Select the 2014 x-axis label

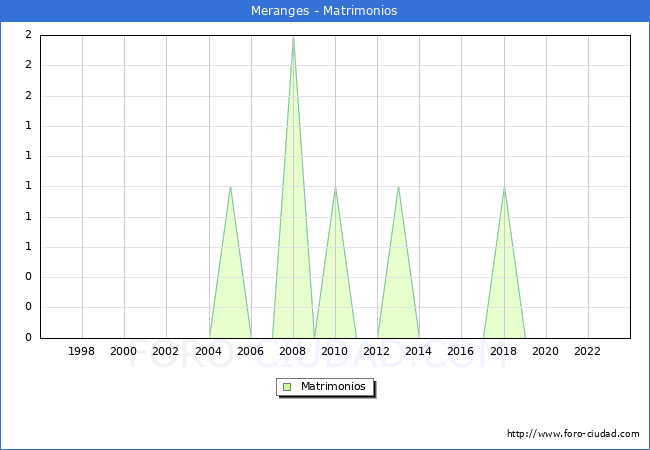[x=419, y=351]
